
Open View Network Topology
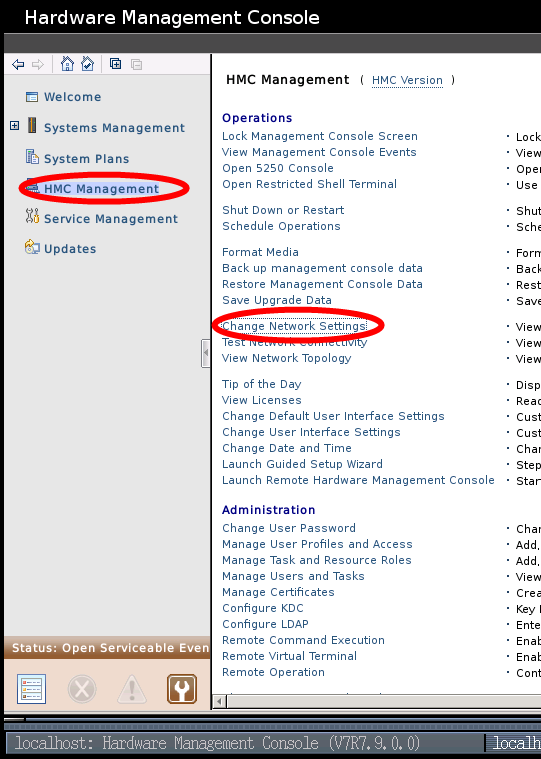click(286, 358)
